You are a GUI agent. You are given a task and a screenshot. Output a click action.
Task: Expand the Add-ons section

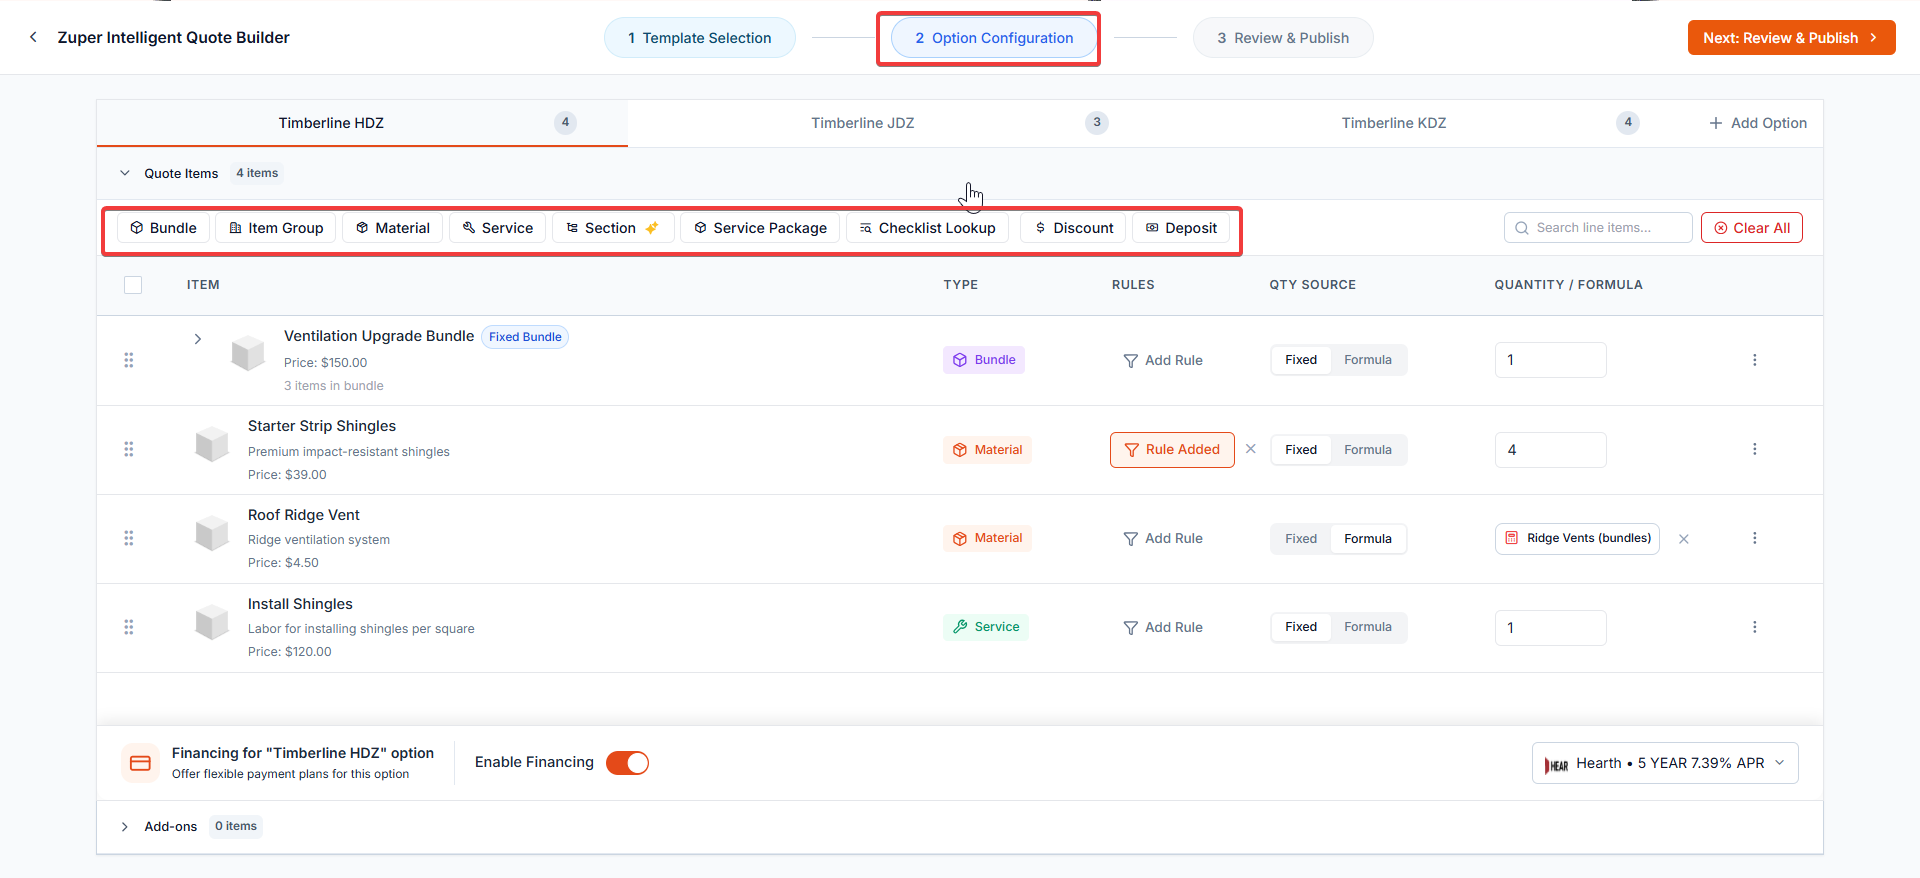(125, 827)
